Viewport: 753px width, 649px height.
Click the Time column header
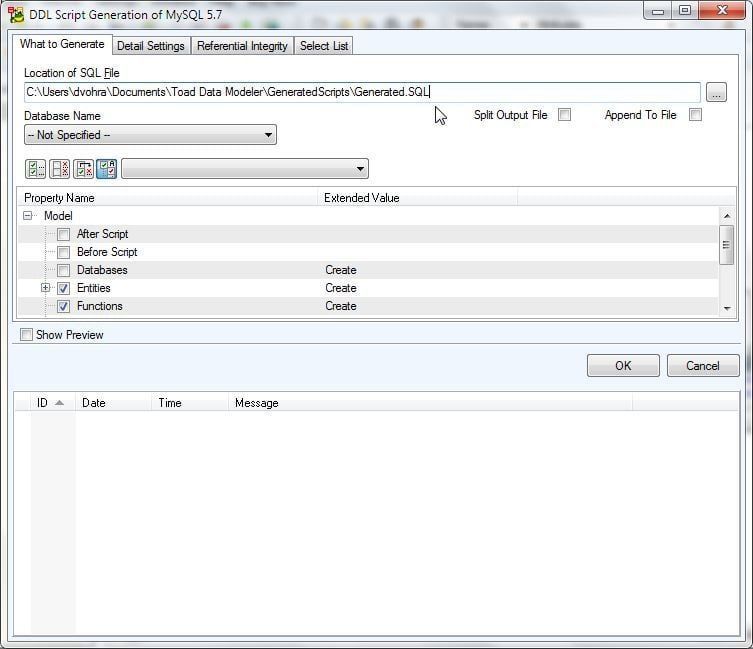coord(190,403)
